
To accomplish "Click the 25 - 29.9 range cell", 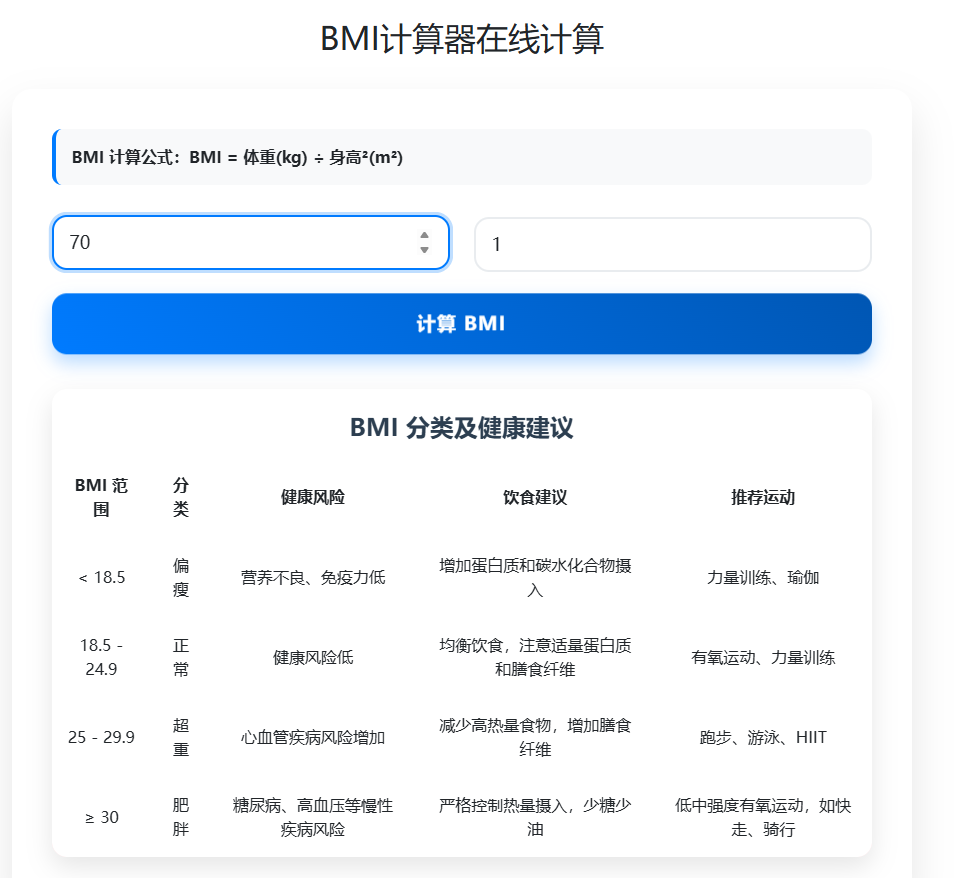I will click(101, 737).
